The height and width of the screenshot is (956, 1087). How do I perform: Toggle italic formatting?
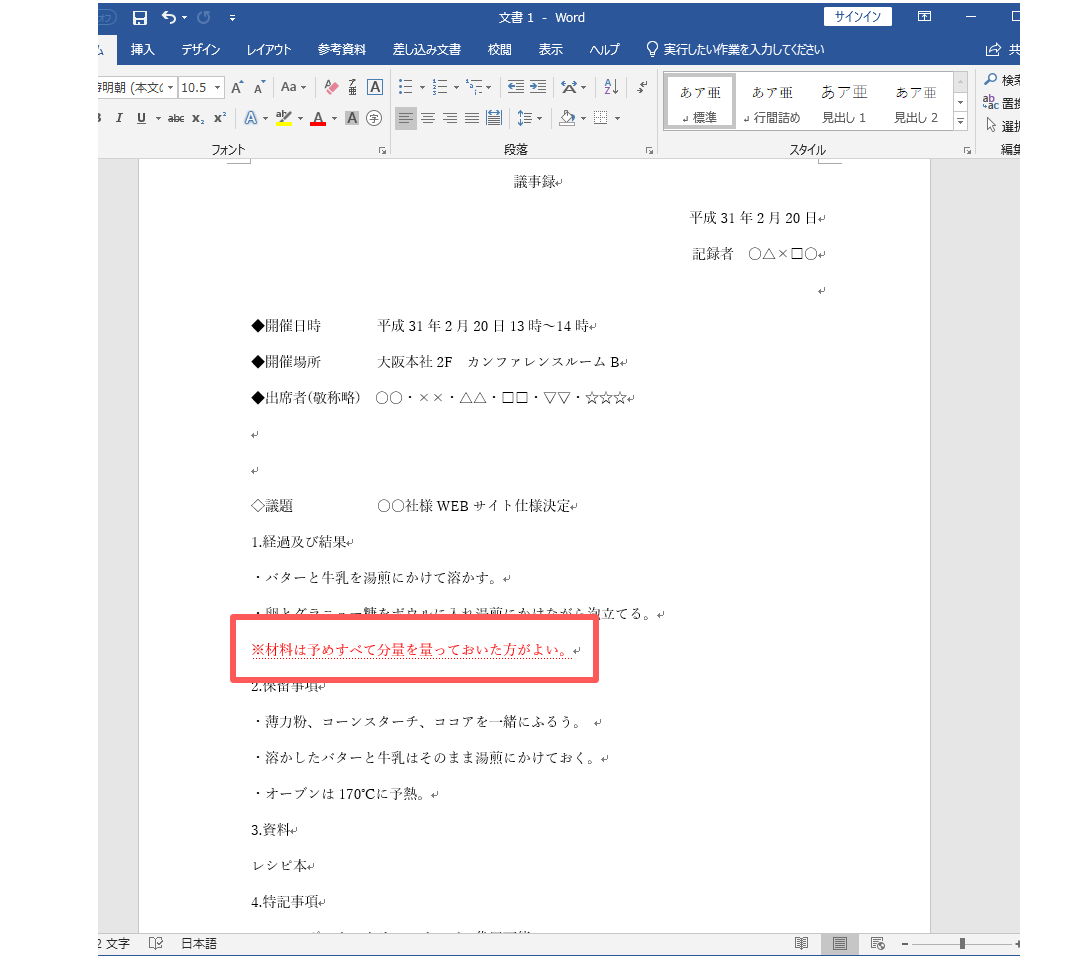coord(119,118)
